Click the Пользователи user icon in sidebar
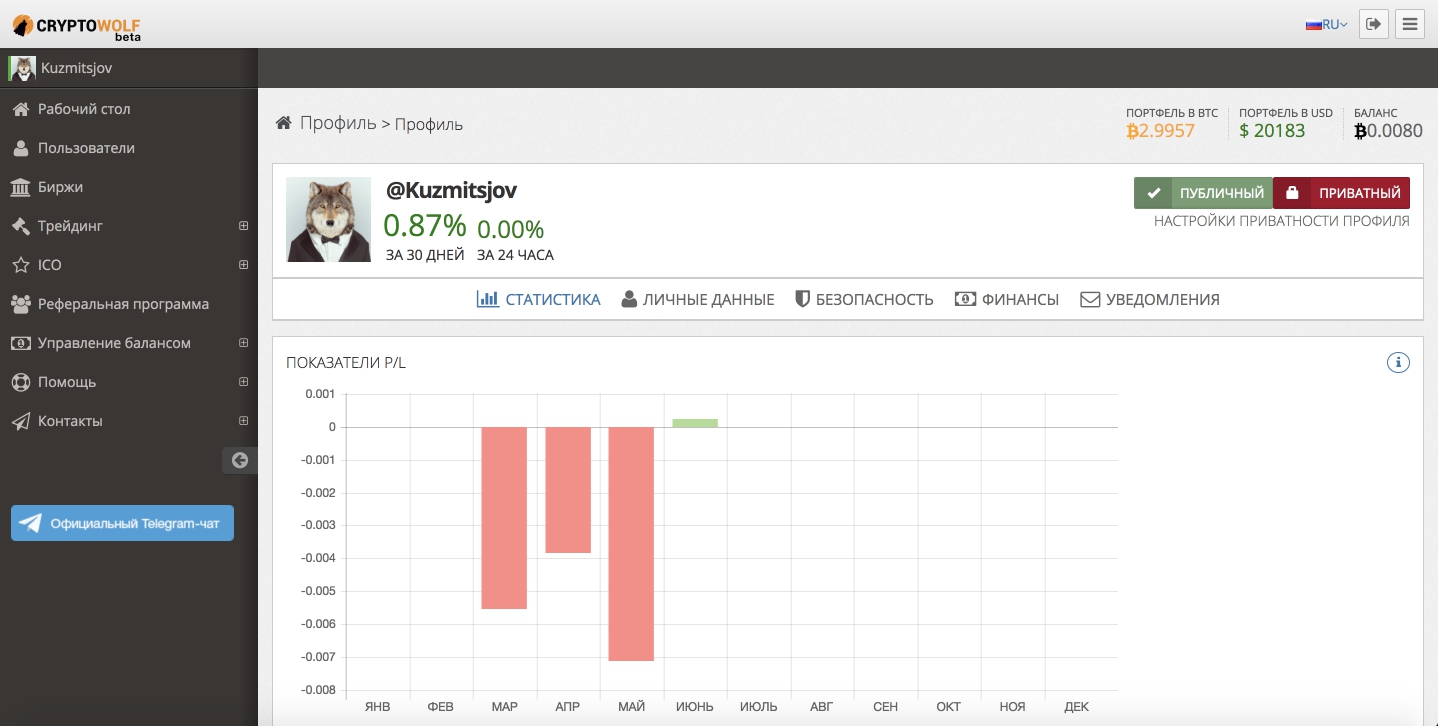This screenshot has width=1438, height=726. coord(20,148)
